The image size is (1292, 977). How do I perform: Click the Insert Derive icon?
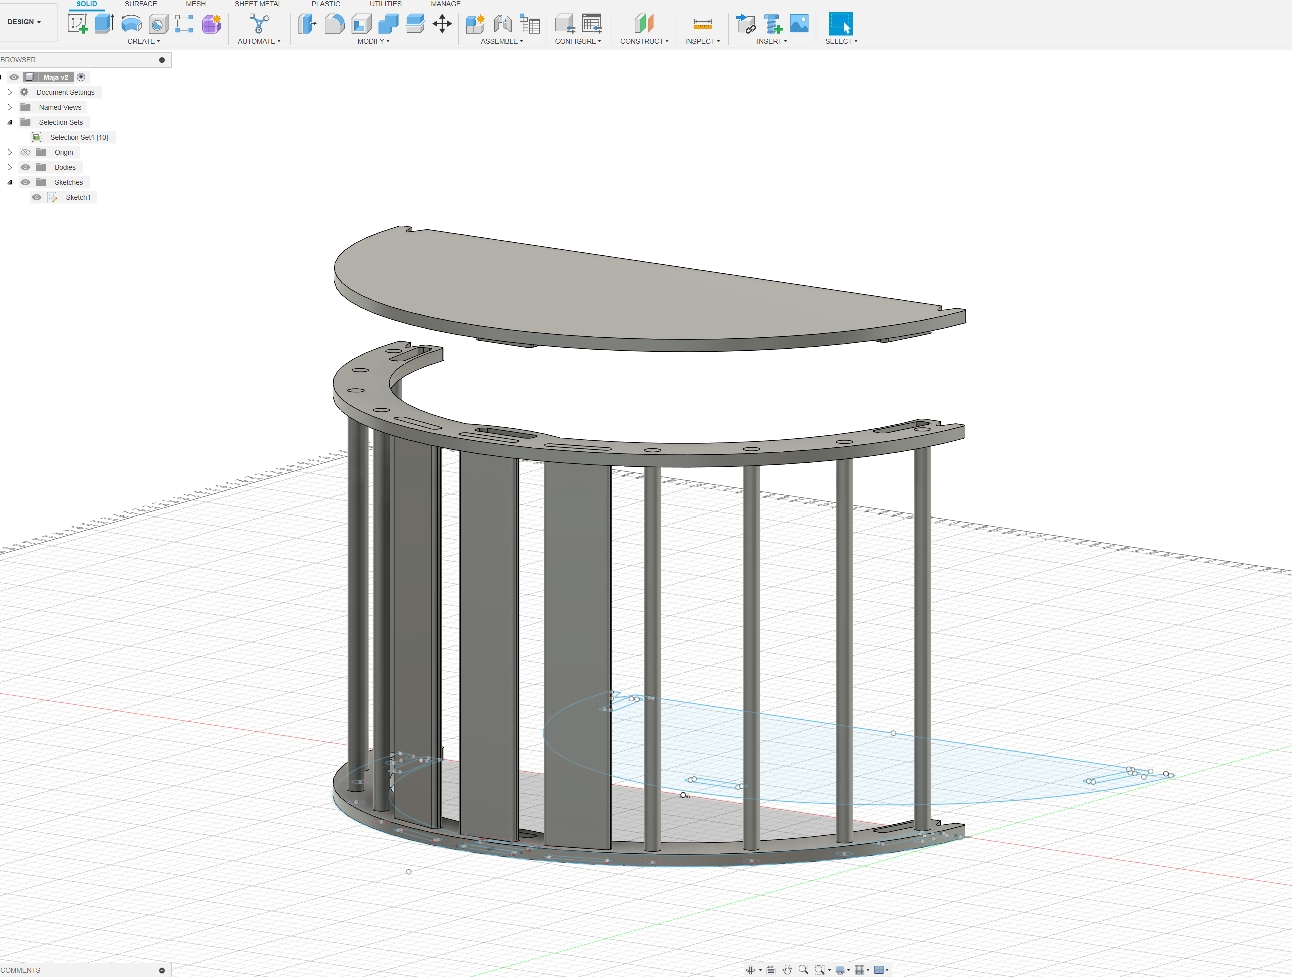point(746,23)
